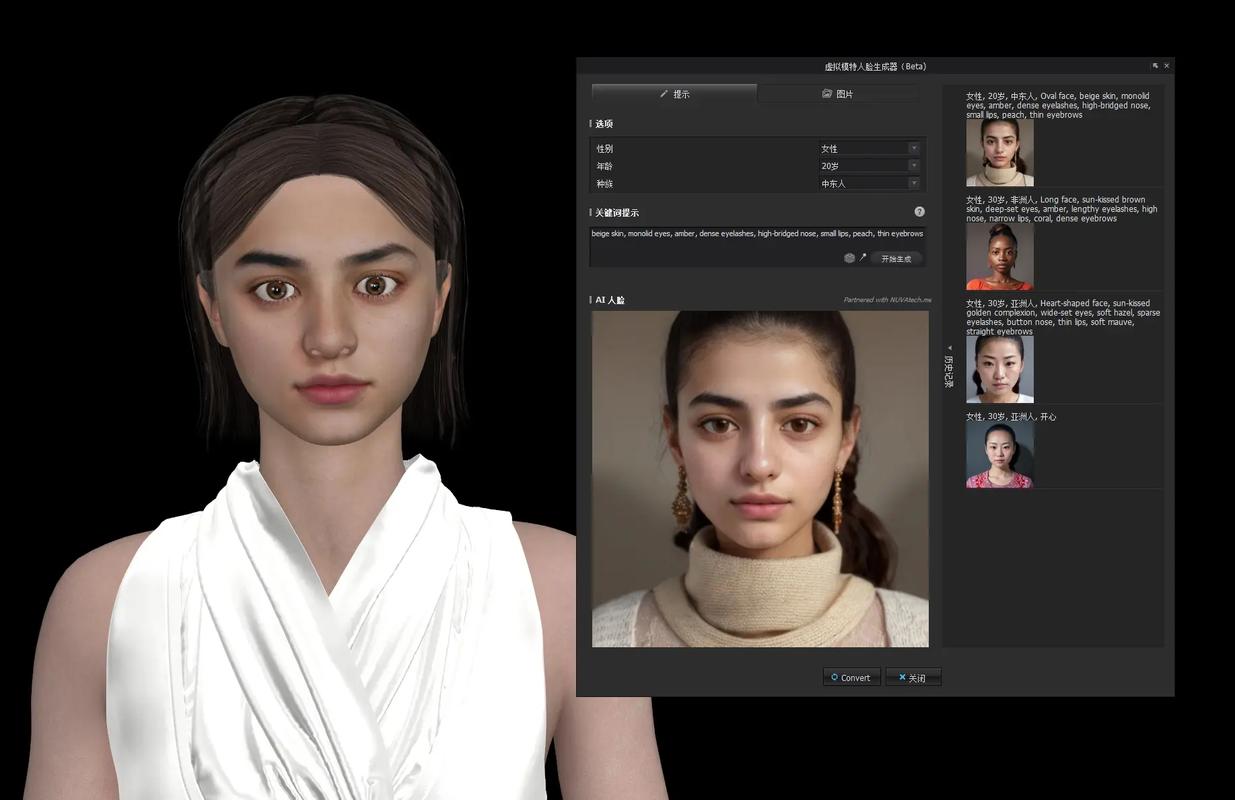Open the 关键词提示 help question mark icon

click(x=918, y=211)
